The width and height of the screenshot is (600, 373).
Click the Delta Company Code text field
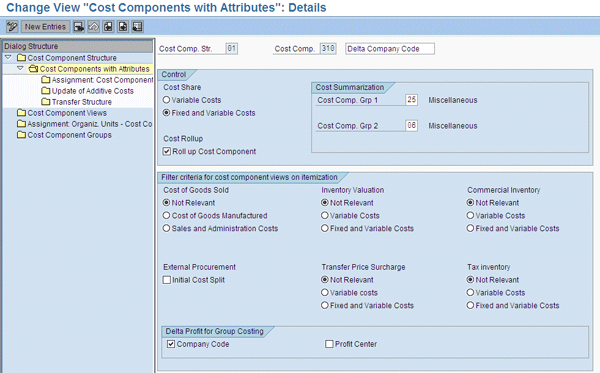(x=390, y=49)
